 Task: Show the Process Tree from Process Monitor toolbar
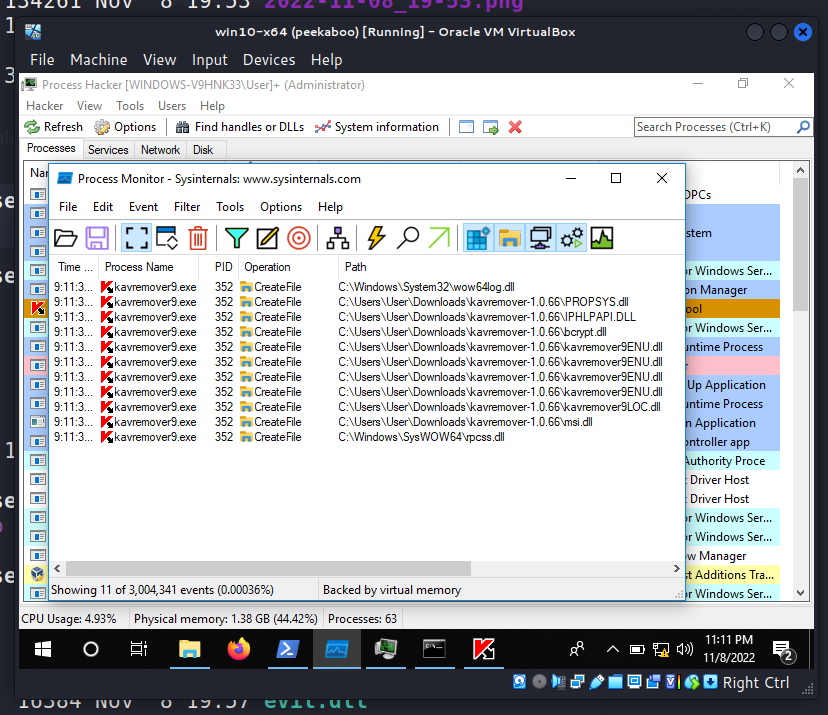click(x=337, y=238)
